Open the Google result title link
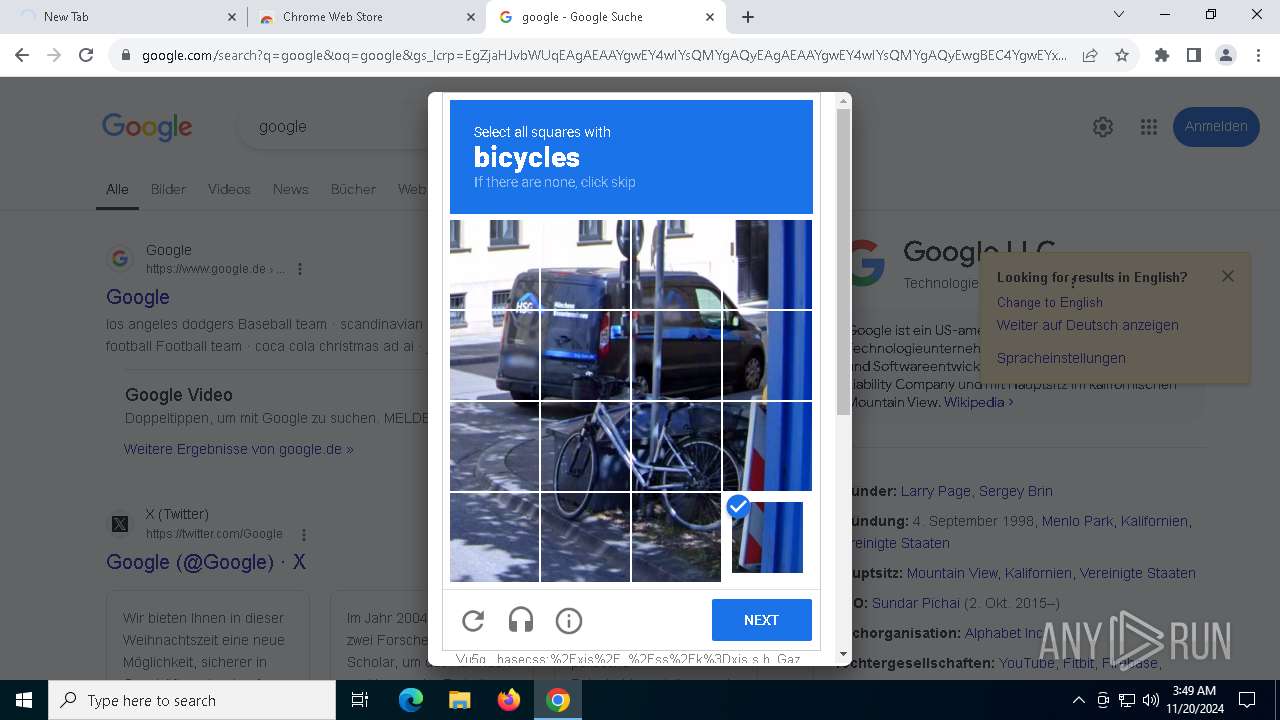Viewport: 1280px width, 720px height. pyautogui.click(x=138, y=297)
